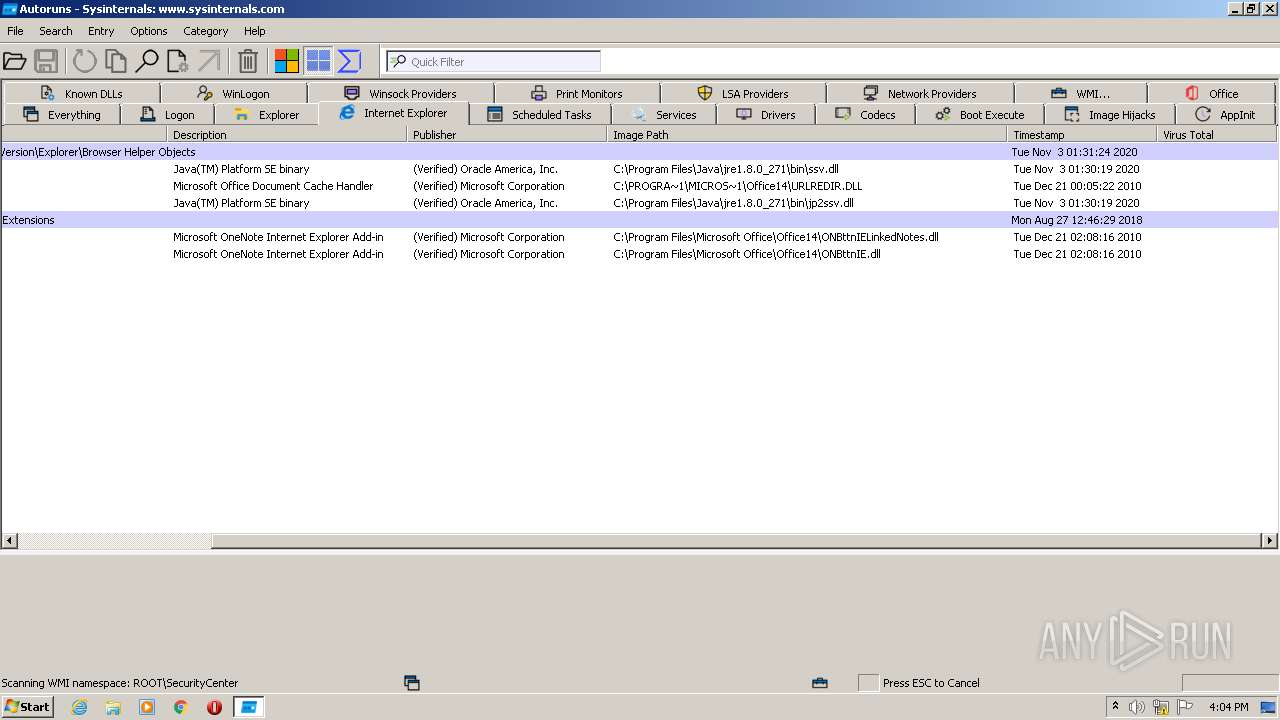
Task: Switch to the Network Providers tab
Action: coord(920,93)
